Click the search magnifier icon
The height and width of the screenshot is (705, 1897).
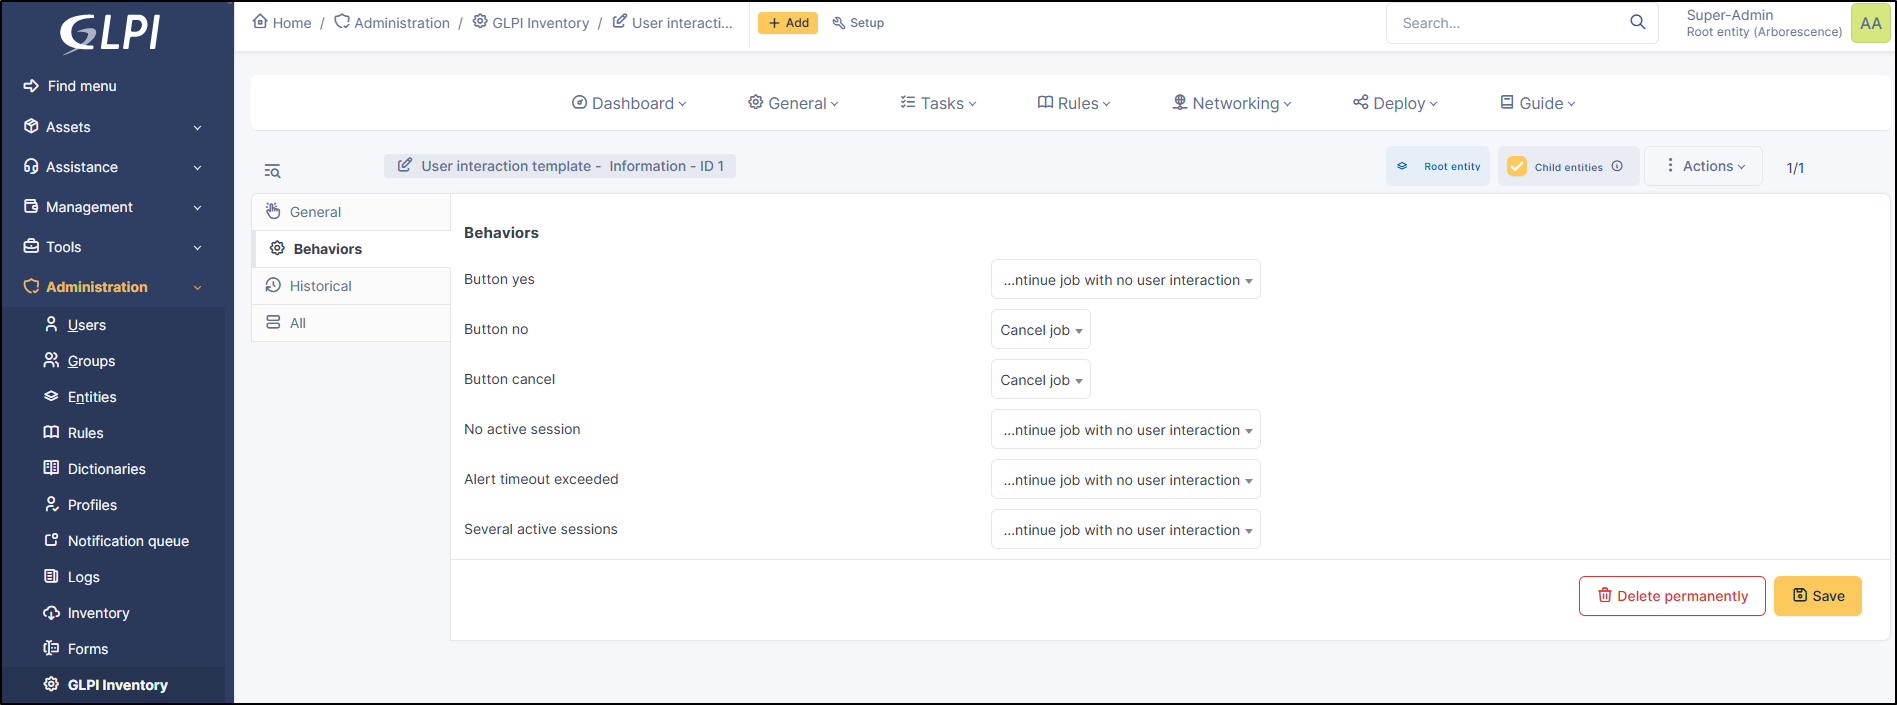click(x=1637, y=22)
